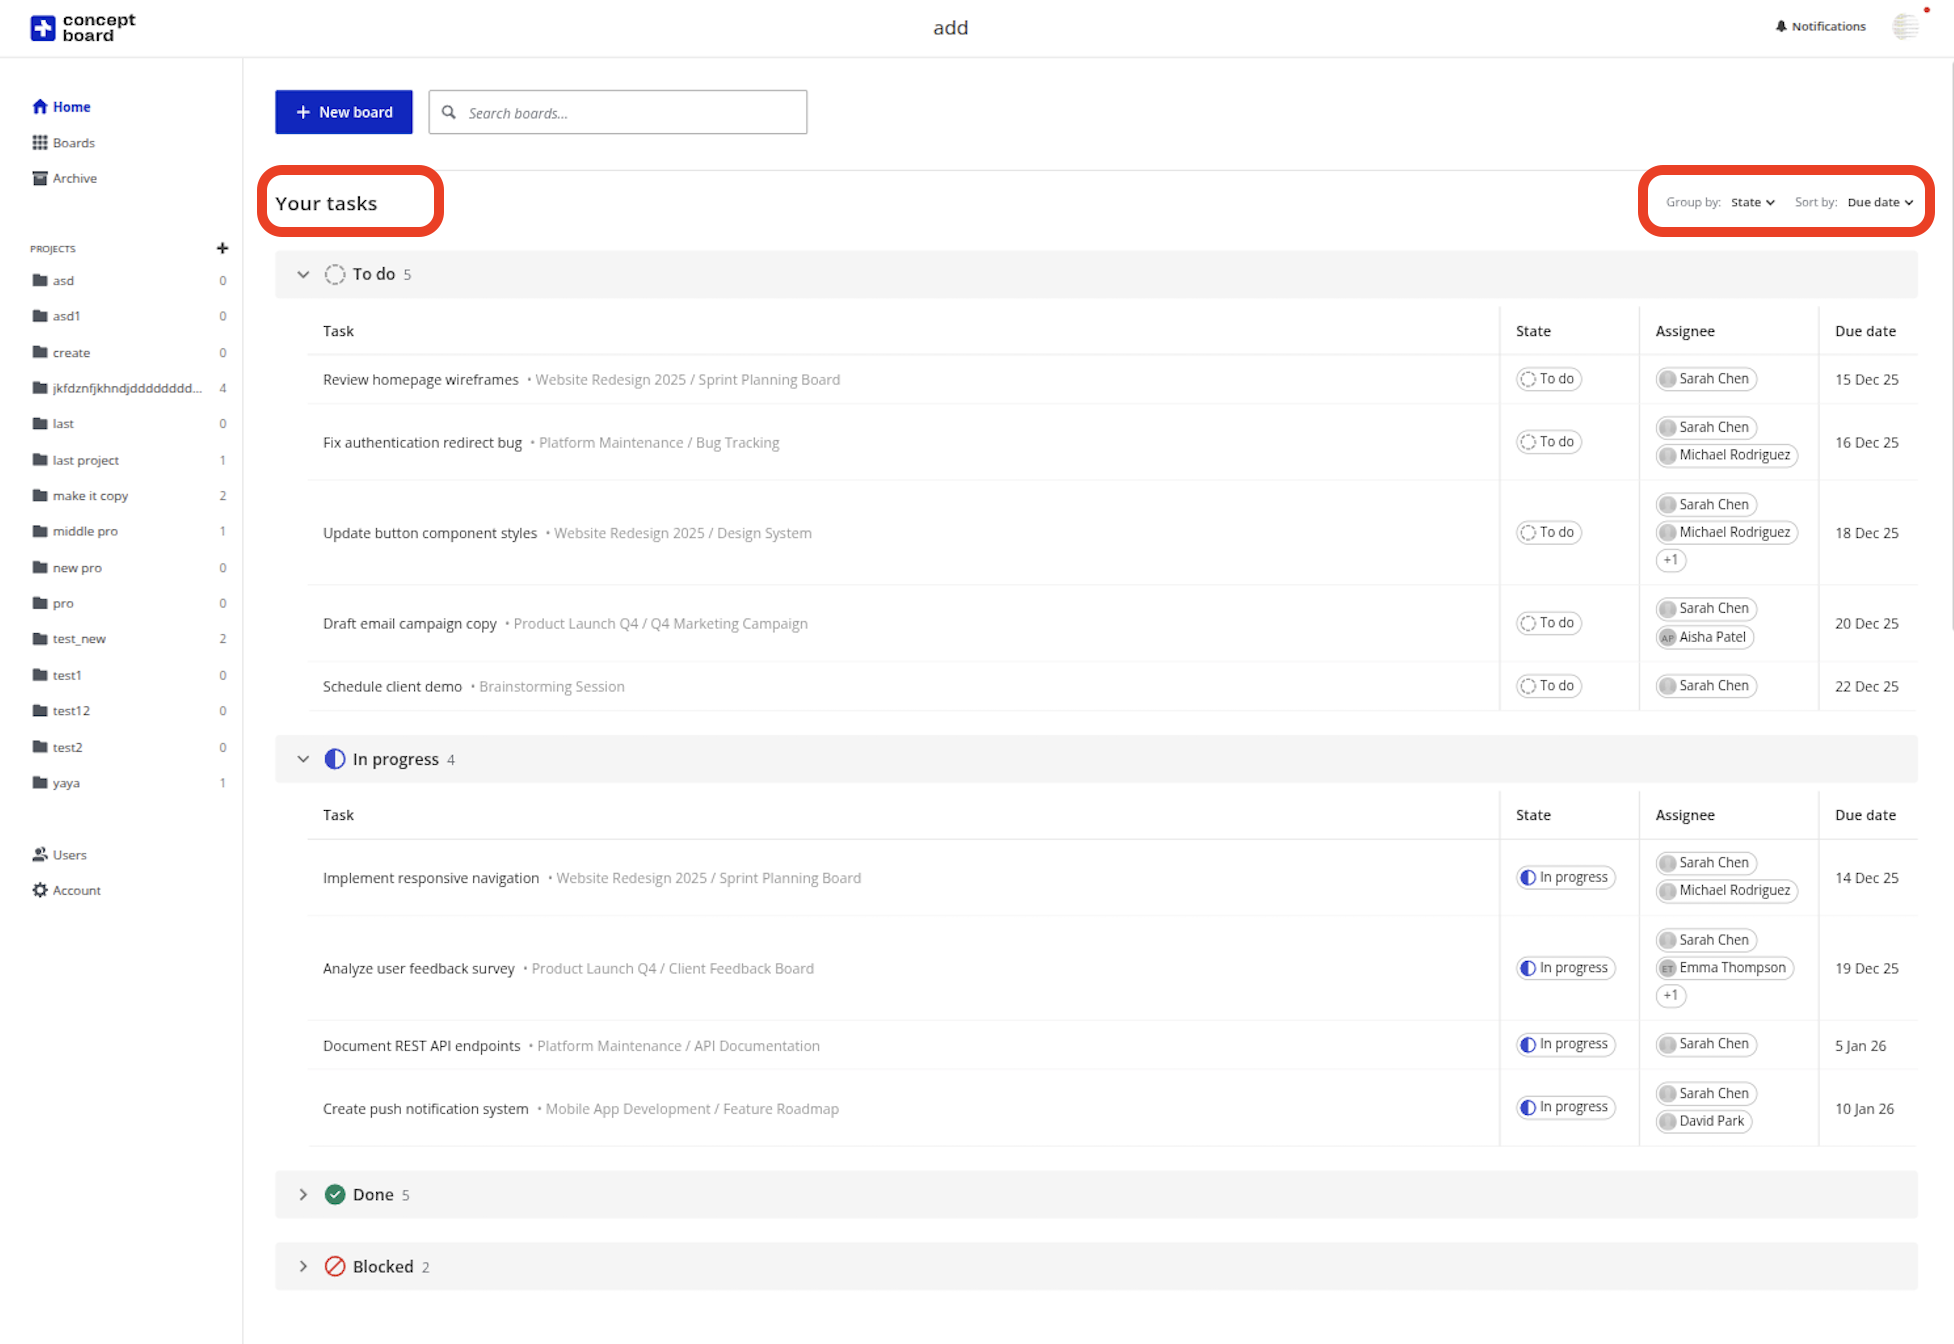Image resolution: width=1954 pixels, height=1344 pixels.
Task: Click the Archive box icon in sidebar
Action: pos(40,178)
